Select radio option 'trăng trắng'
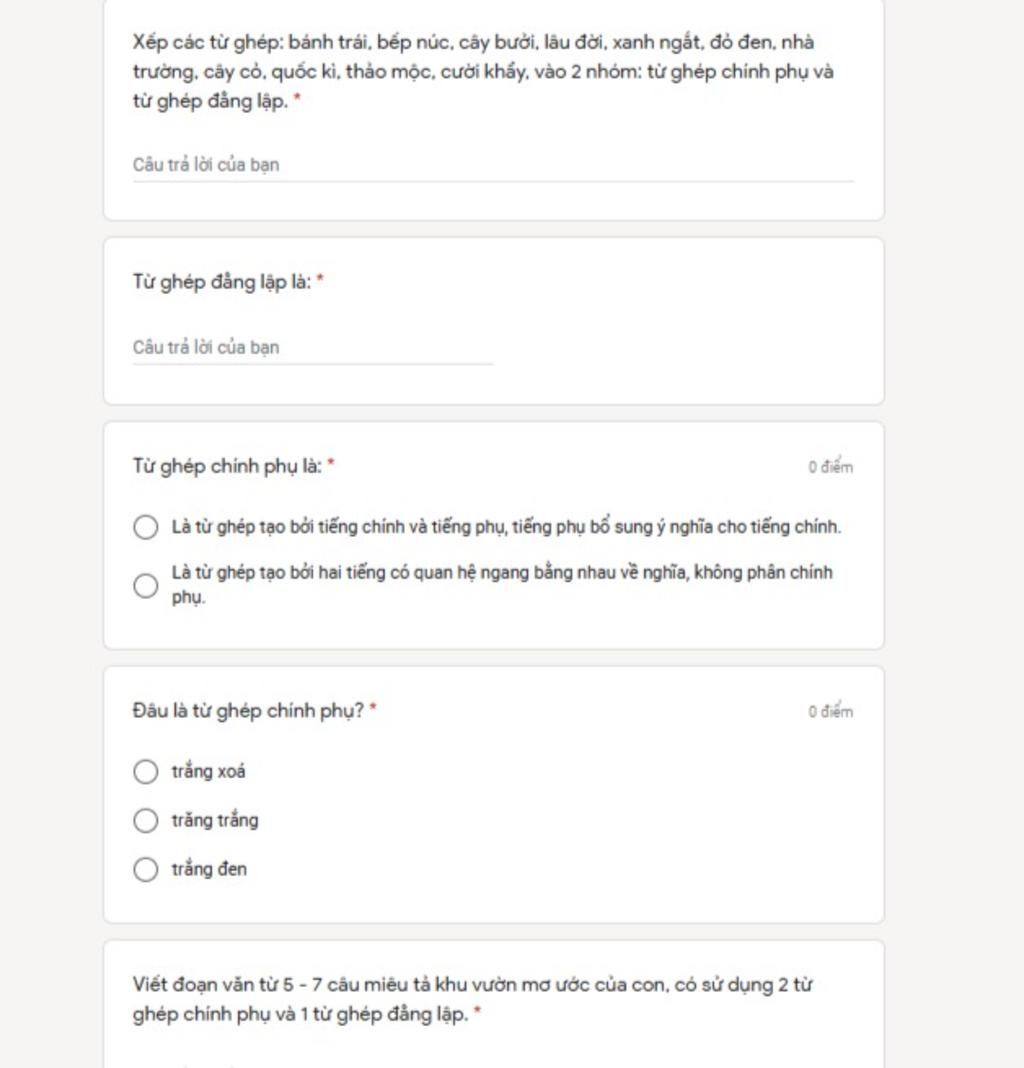This screenshot has width=1024, height=1068. pos(145,821)
